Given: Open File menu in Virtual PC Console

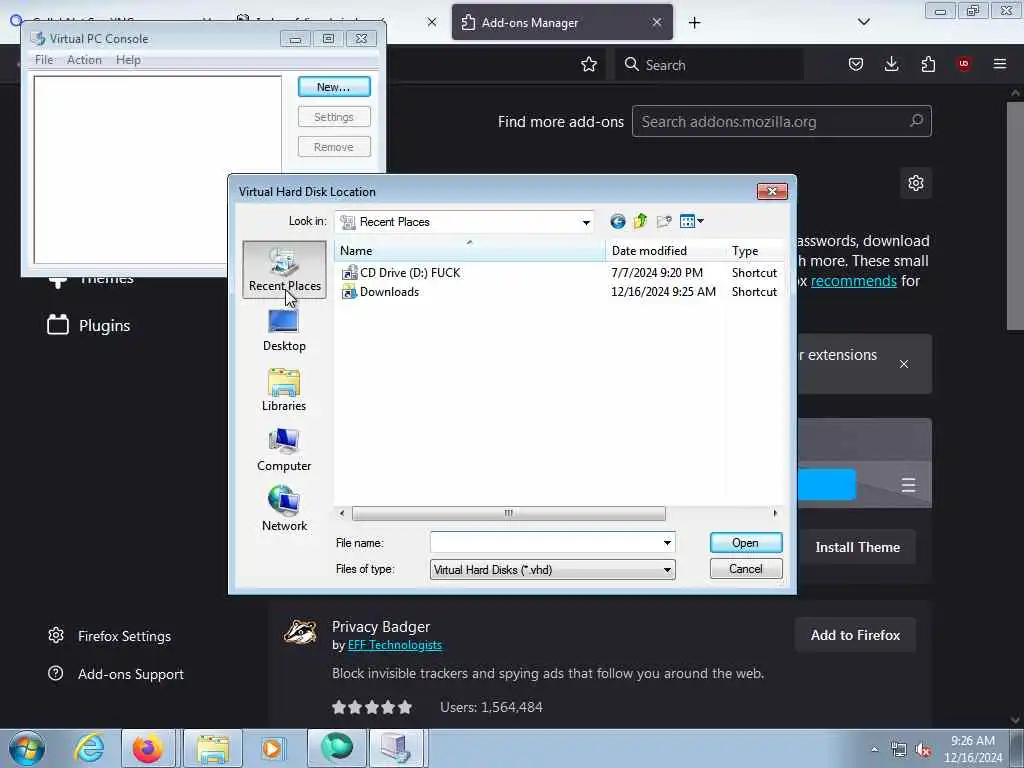Looking at the screenshot, I should click(x=44, y=60).
